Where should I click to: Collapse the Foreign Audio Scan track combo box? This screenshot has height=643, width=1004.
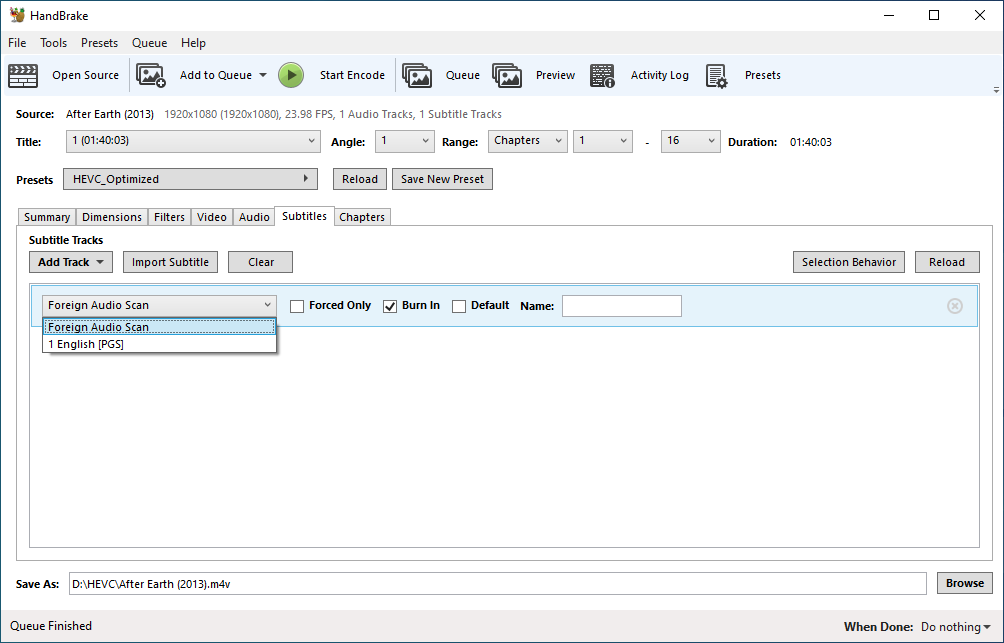pyautogui.click(x=159, y=305)
